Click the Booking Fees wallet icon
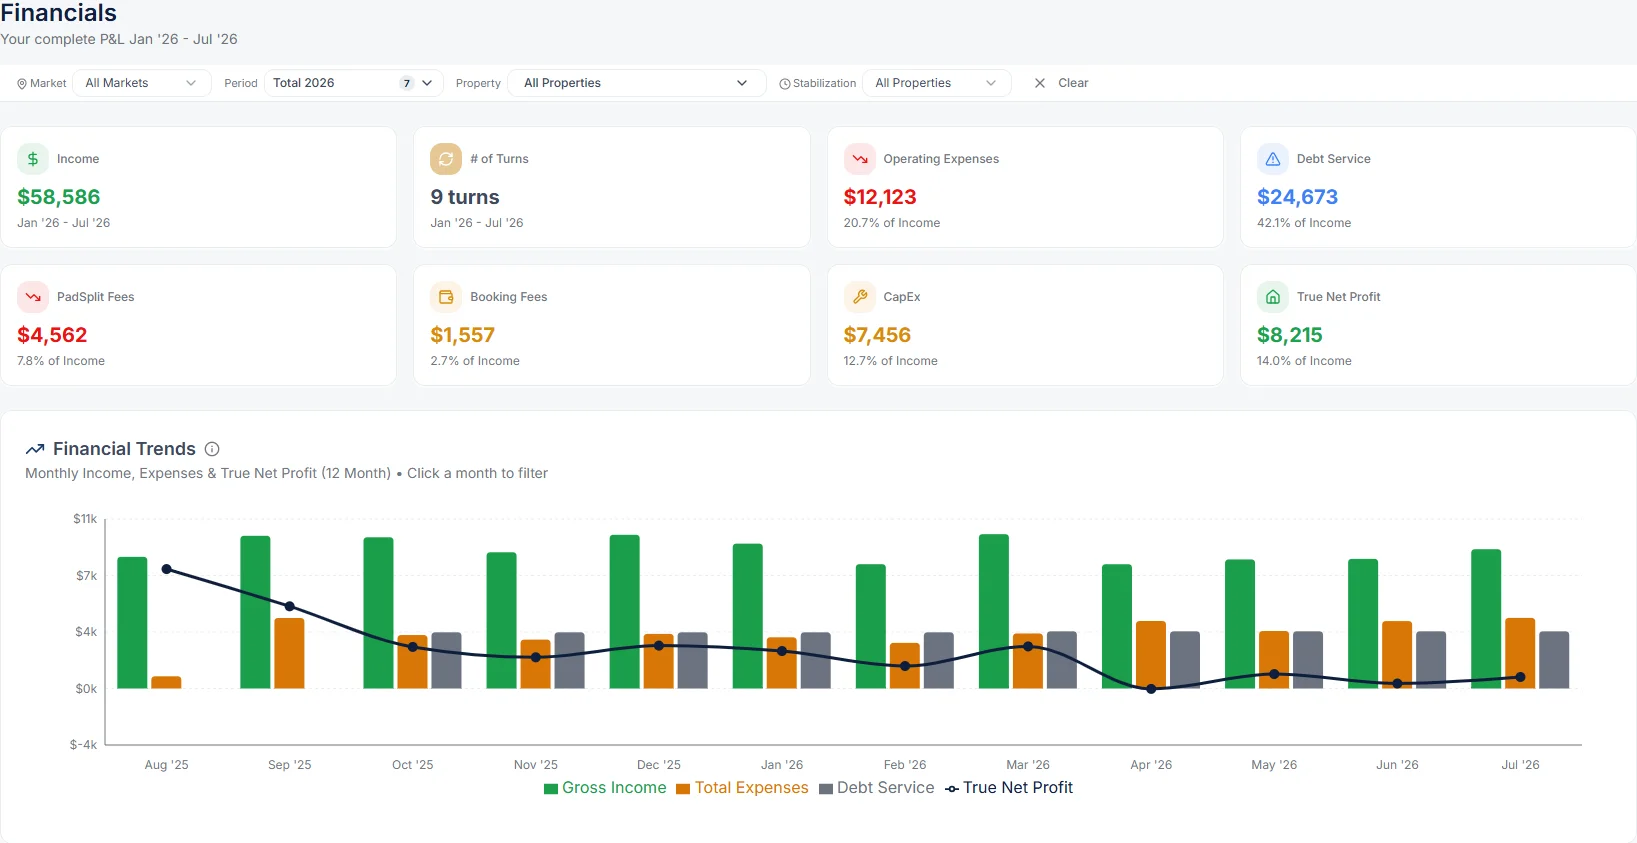The width and height of the screenshot is (1637, 843). (446, 297)
